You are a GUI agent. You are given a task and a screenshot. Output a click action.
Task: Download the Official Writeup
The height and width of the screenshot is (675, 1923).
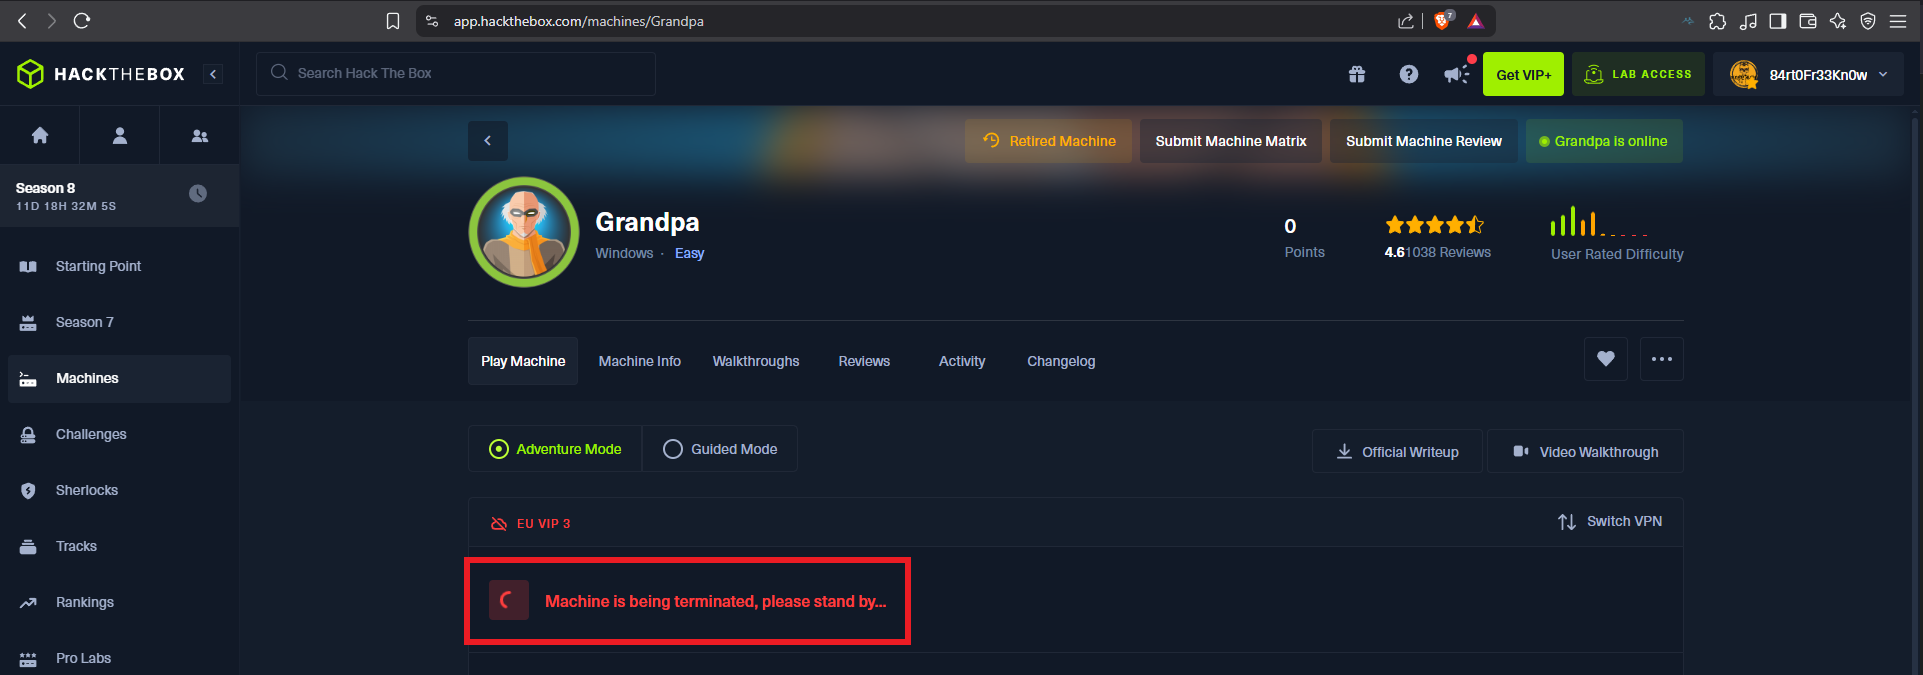tap(1397, 452)
